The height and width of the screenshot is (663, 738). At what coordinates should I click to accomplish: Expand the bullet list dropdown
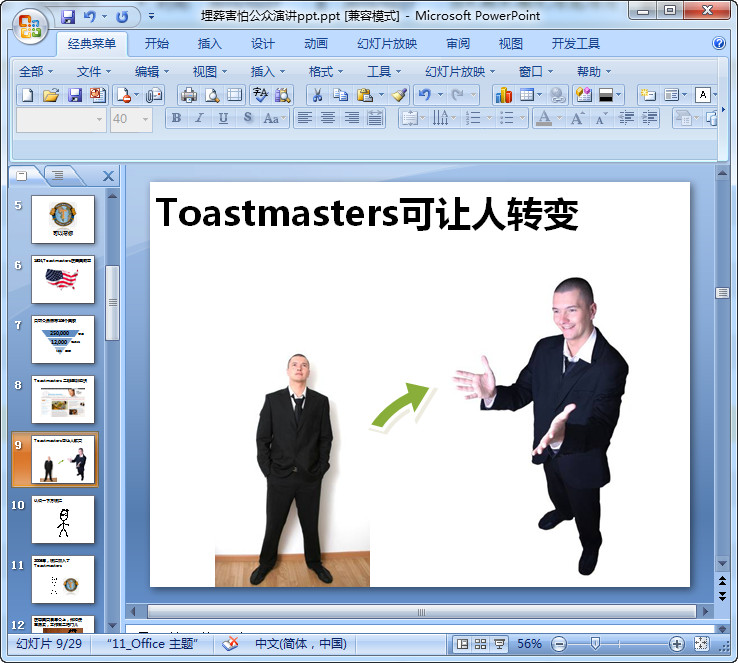click(x=522, y=118)
